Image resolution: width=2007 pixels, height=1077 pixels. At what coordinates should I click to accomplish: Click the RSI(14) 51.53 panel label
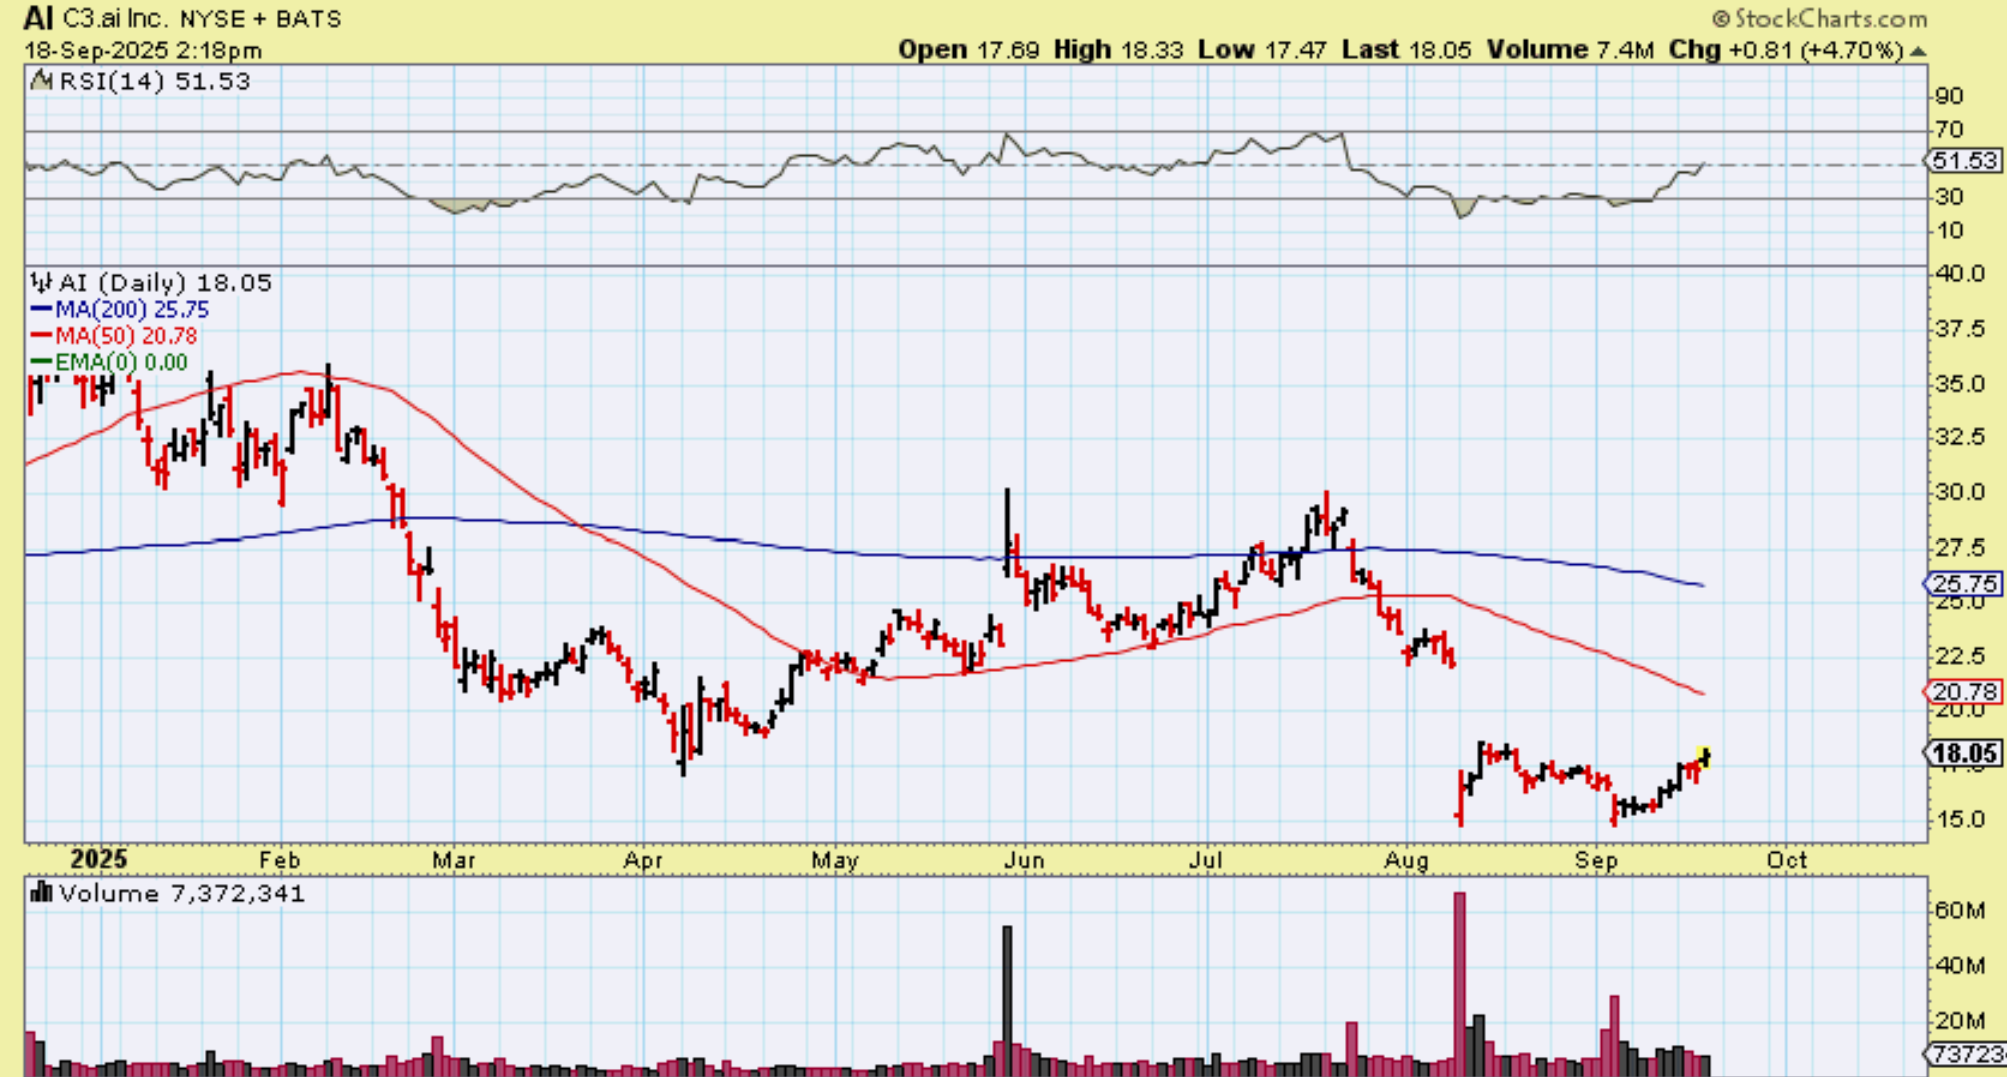155,81
